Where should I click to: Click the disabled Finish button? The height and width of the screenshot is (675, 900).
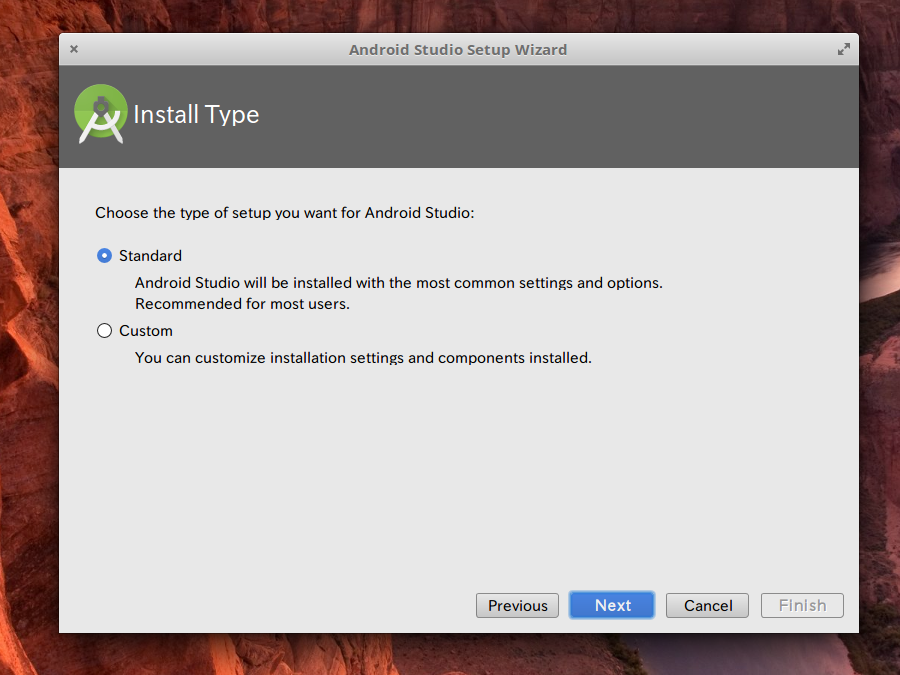tap(802, 606)
